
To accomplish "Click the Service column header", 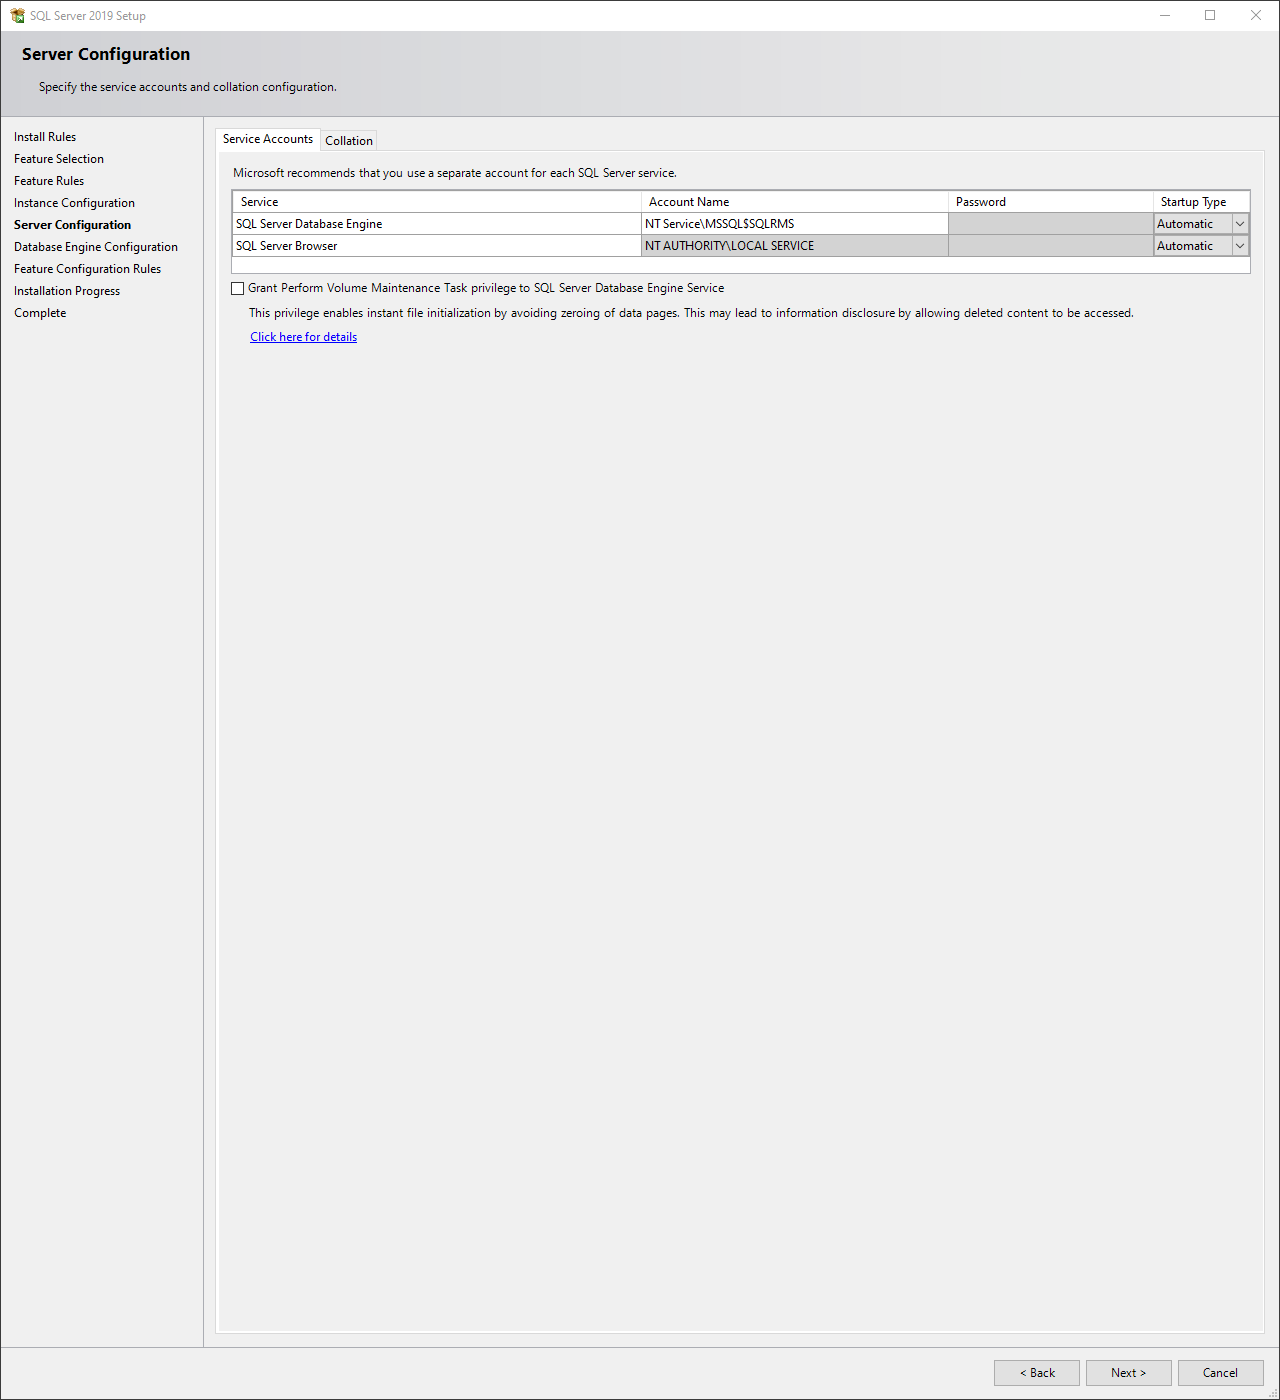I will click(436, 202).
